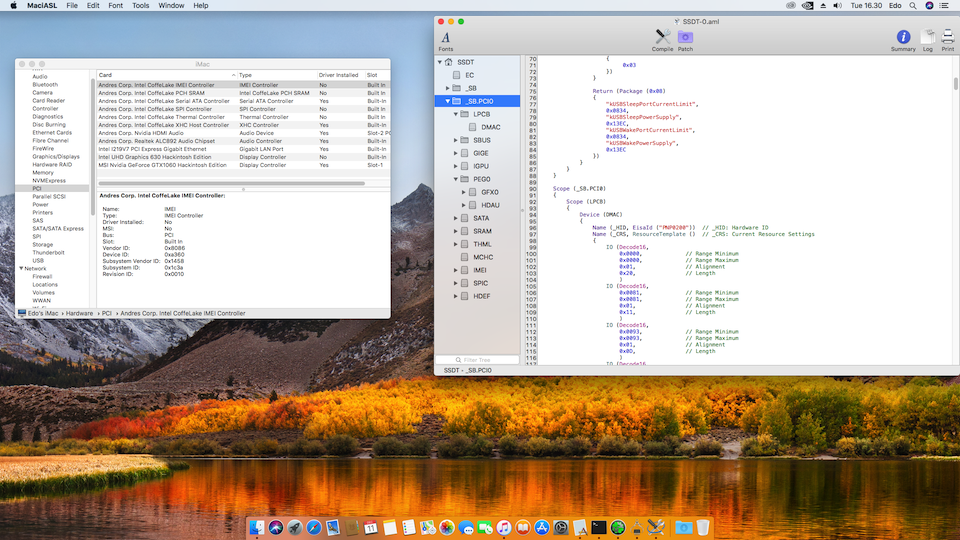Open Finder from the dock
Image resolution: width=960 pixels, height=540 pixels.
258,527
